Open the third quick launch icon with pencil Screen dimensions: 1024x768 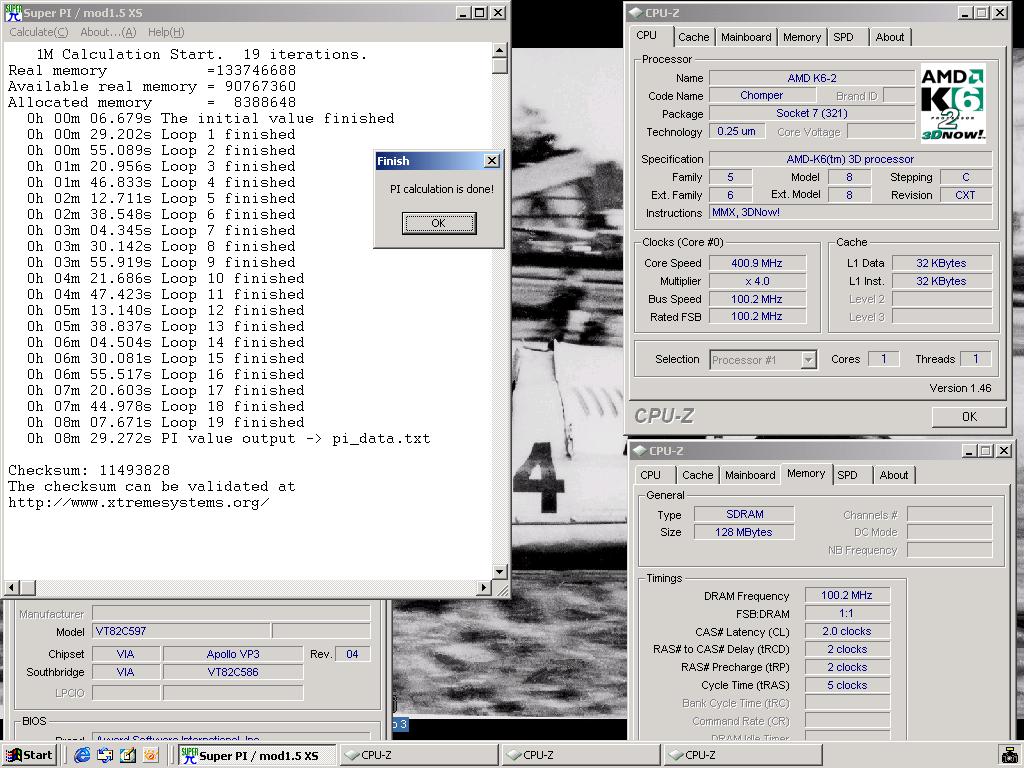[128, 755]
